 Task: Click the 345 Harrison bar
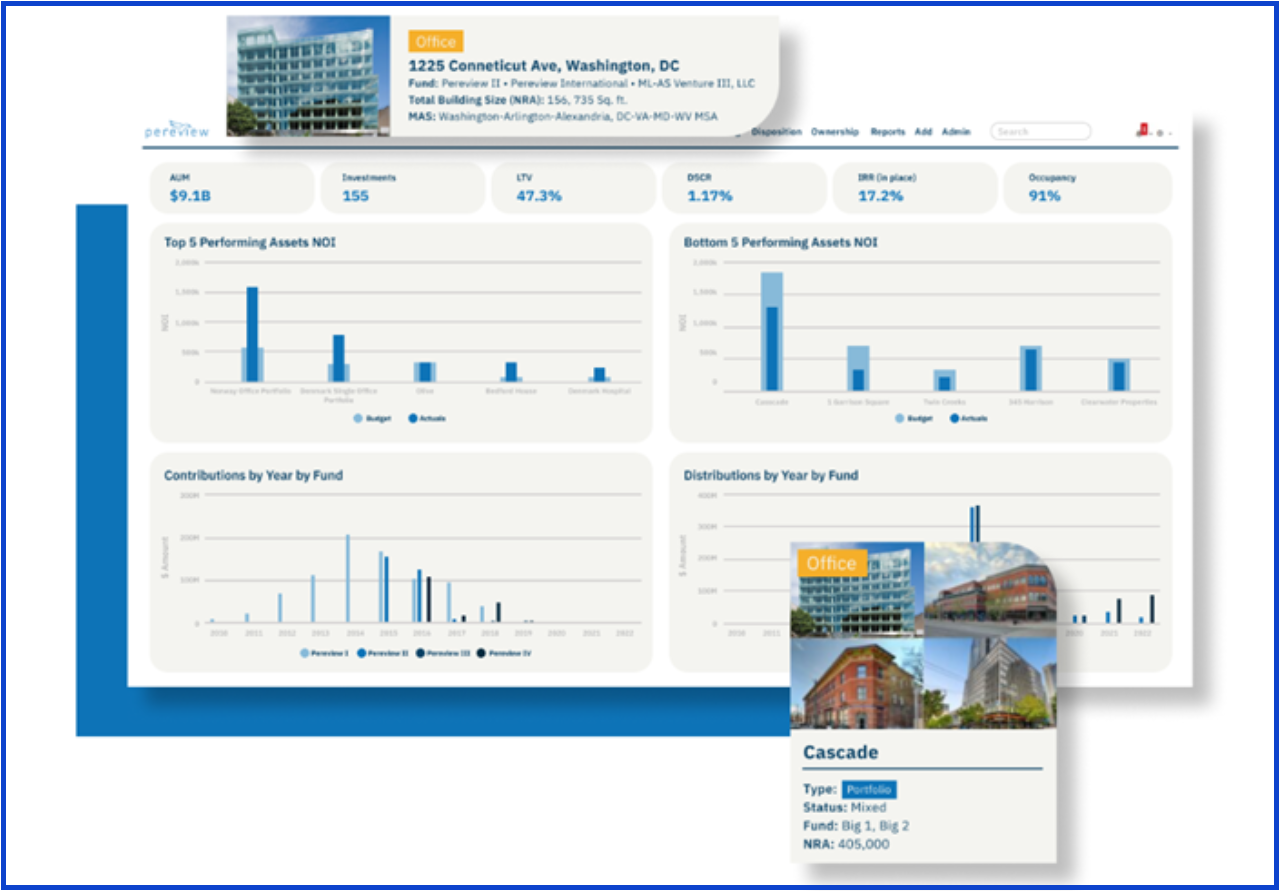coord(1031,368)
